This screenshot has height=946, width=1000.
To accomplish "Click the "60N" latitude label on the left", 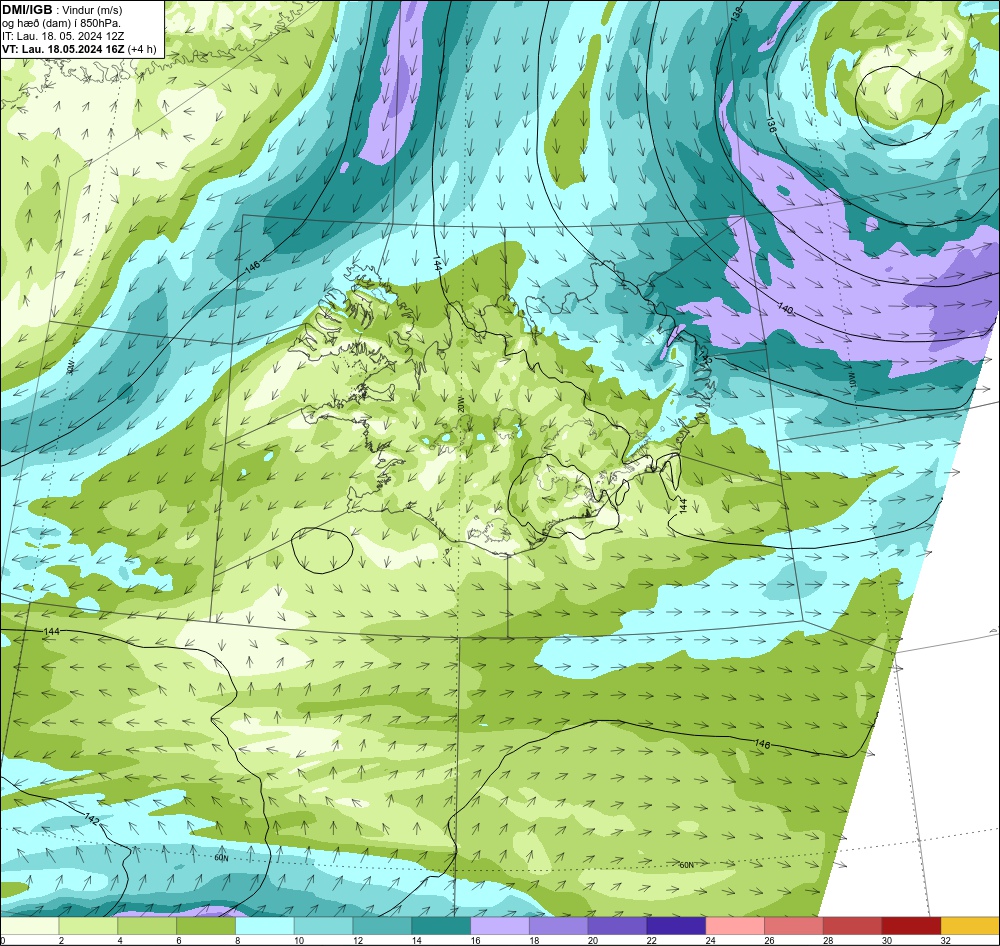I will pos(221,858).
